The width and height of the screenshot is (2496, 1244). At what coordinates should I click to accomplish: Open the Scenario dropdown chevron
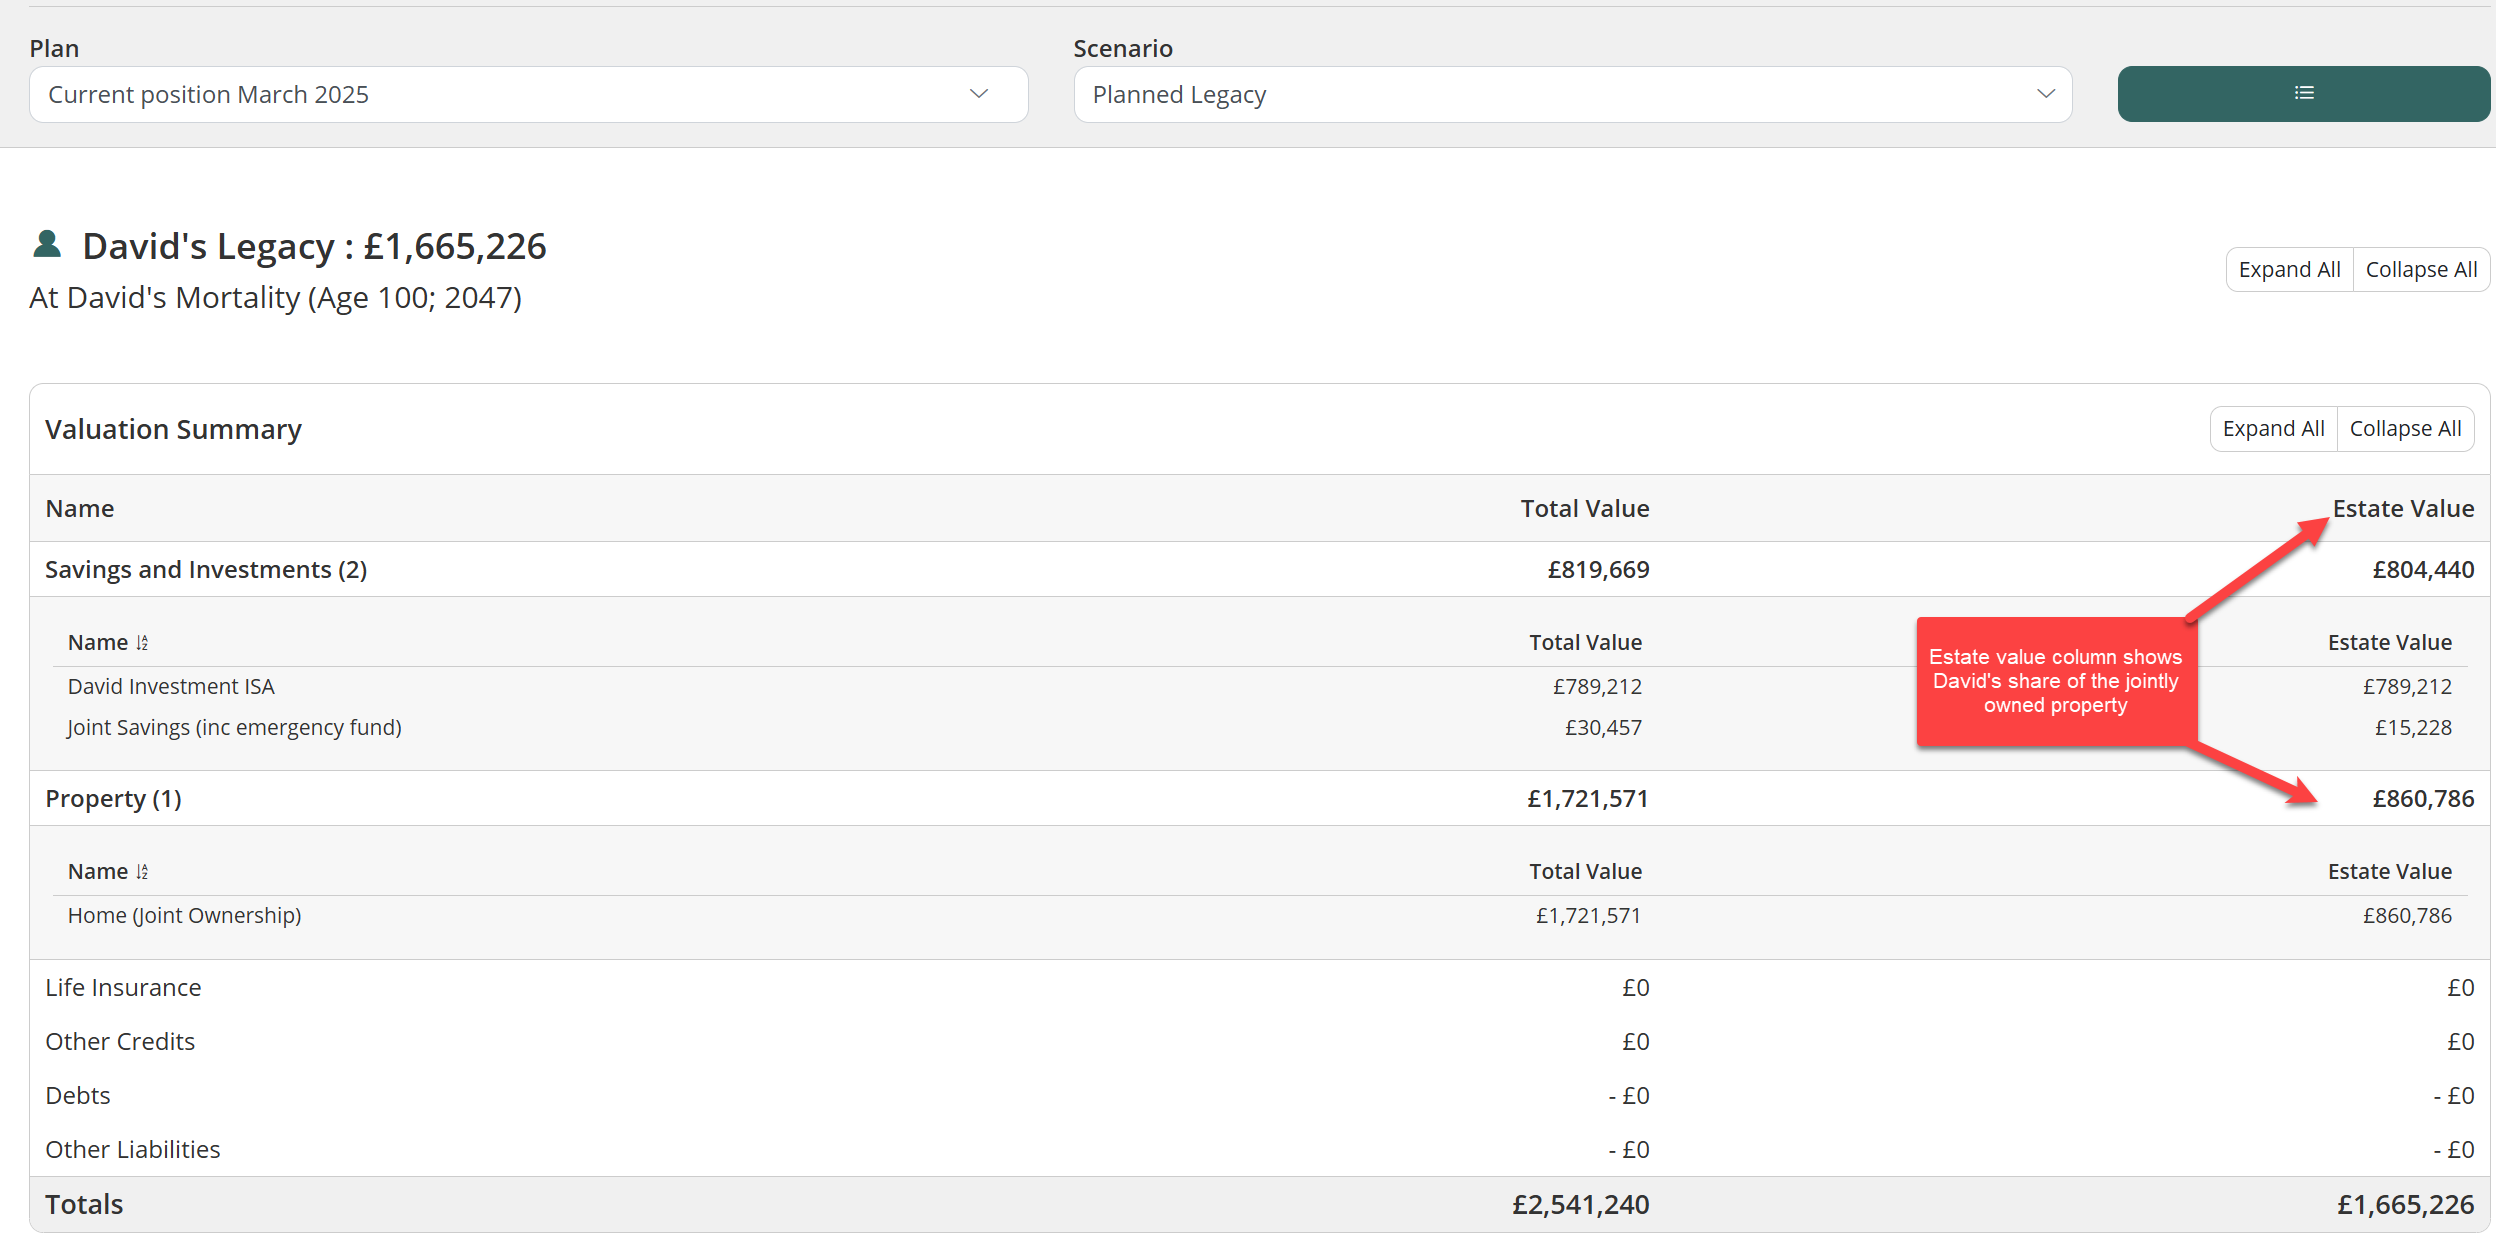pyautogui.click(x=2045, y=94)
